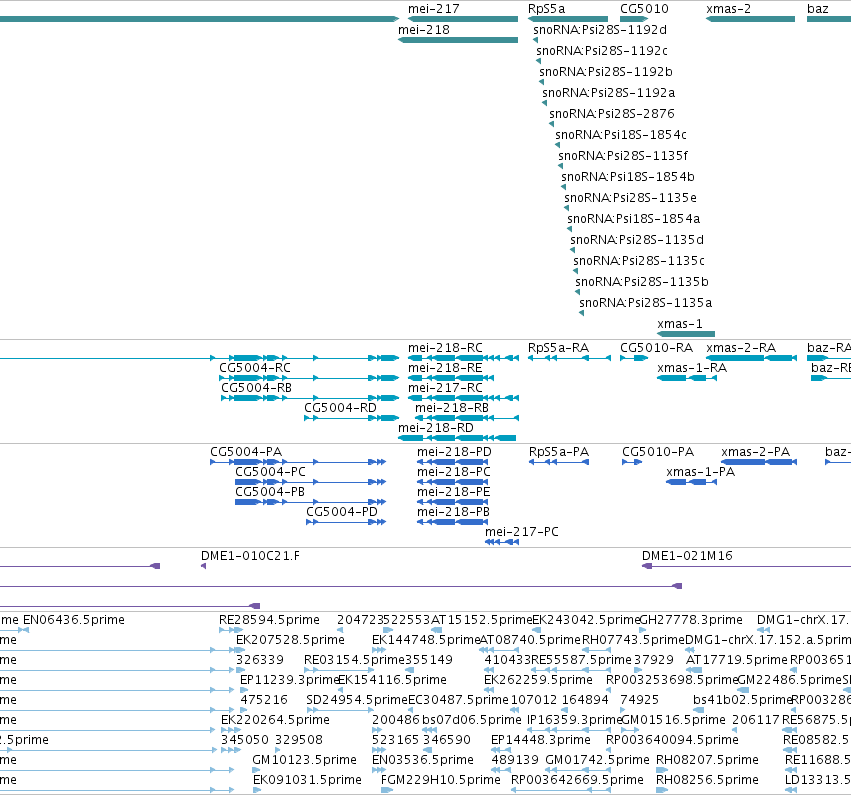The image size is (851, 795).
Task: Open the mei-218-RD transcript label
Action: pyautogui.click(x=436, y=428)
